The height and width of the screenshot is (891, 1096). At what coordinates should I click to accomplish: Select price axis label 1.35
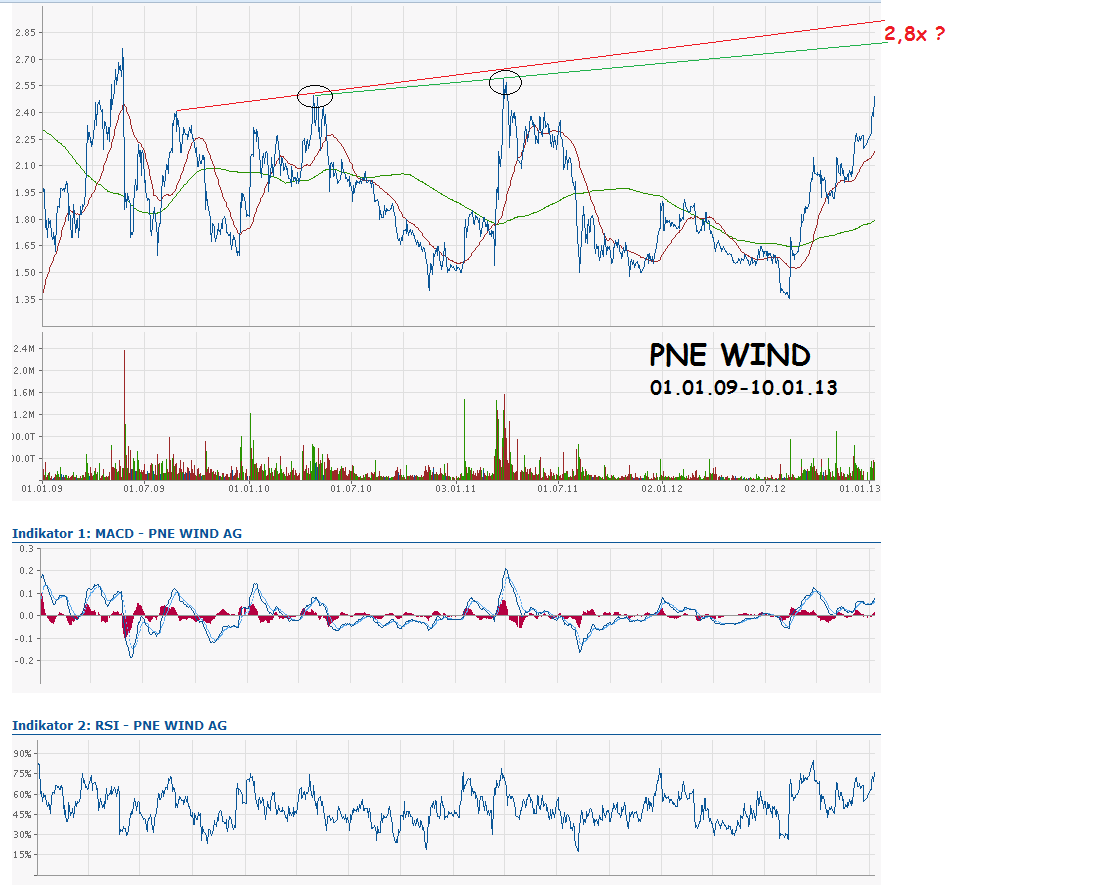pyautogui.click(x=24, y=300)
